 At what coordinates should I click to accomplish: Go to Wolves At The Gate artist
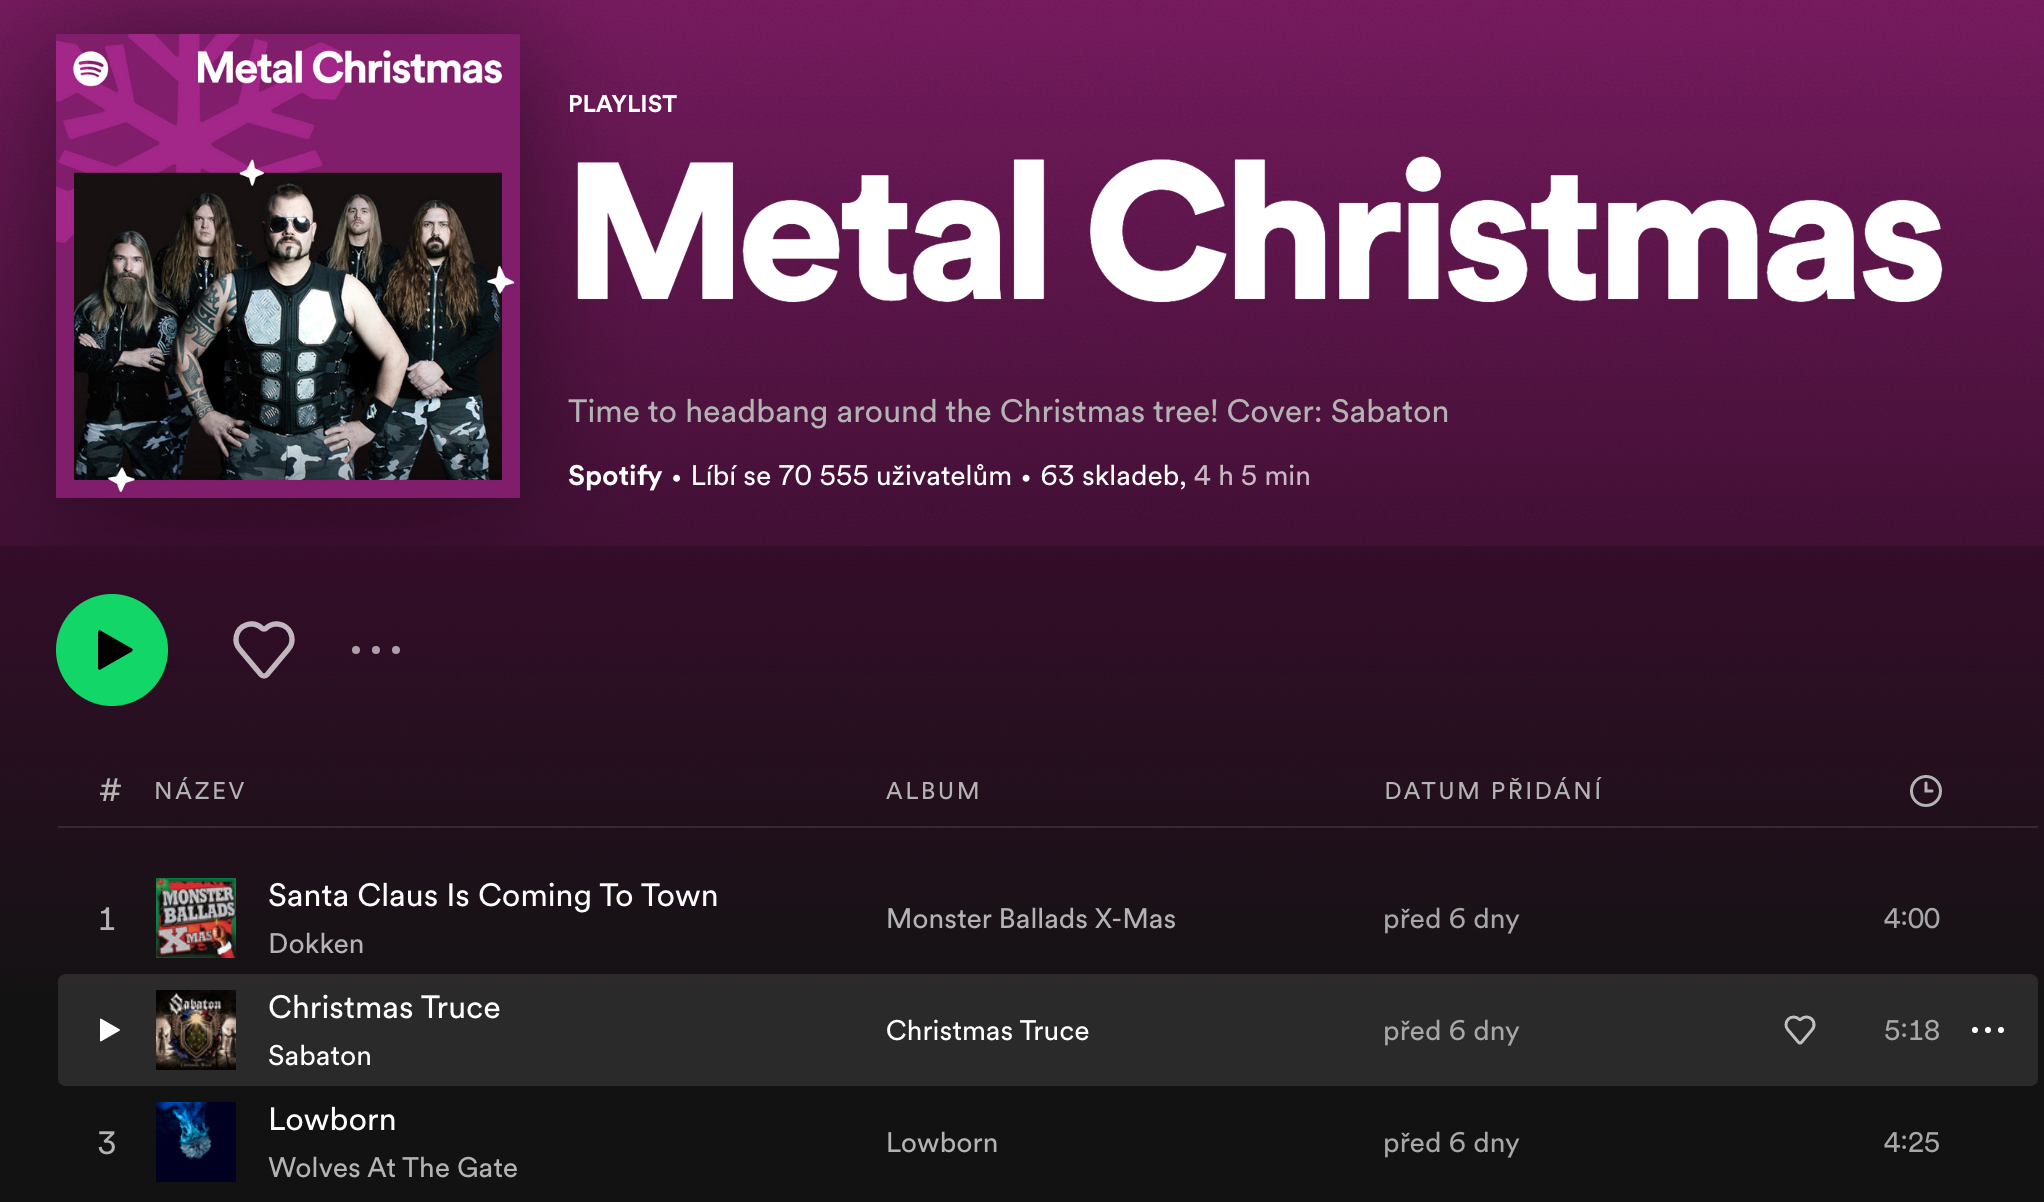(393, 1168)
